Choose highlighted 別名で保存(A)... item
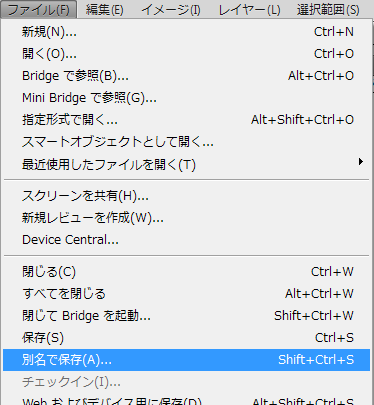 coord(187,360)
